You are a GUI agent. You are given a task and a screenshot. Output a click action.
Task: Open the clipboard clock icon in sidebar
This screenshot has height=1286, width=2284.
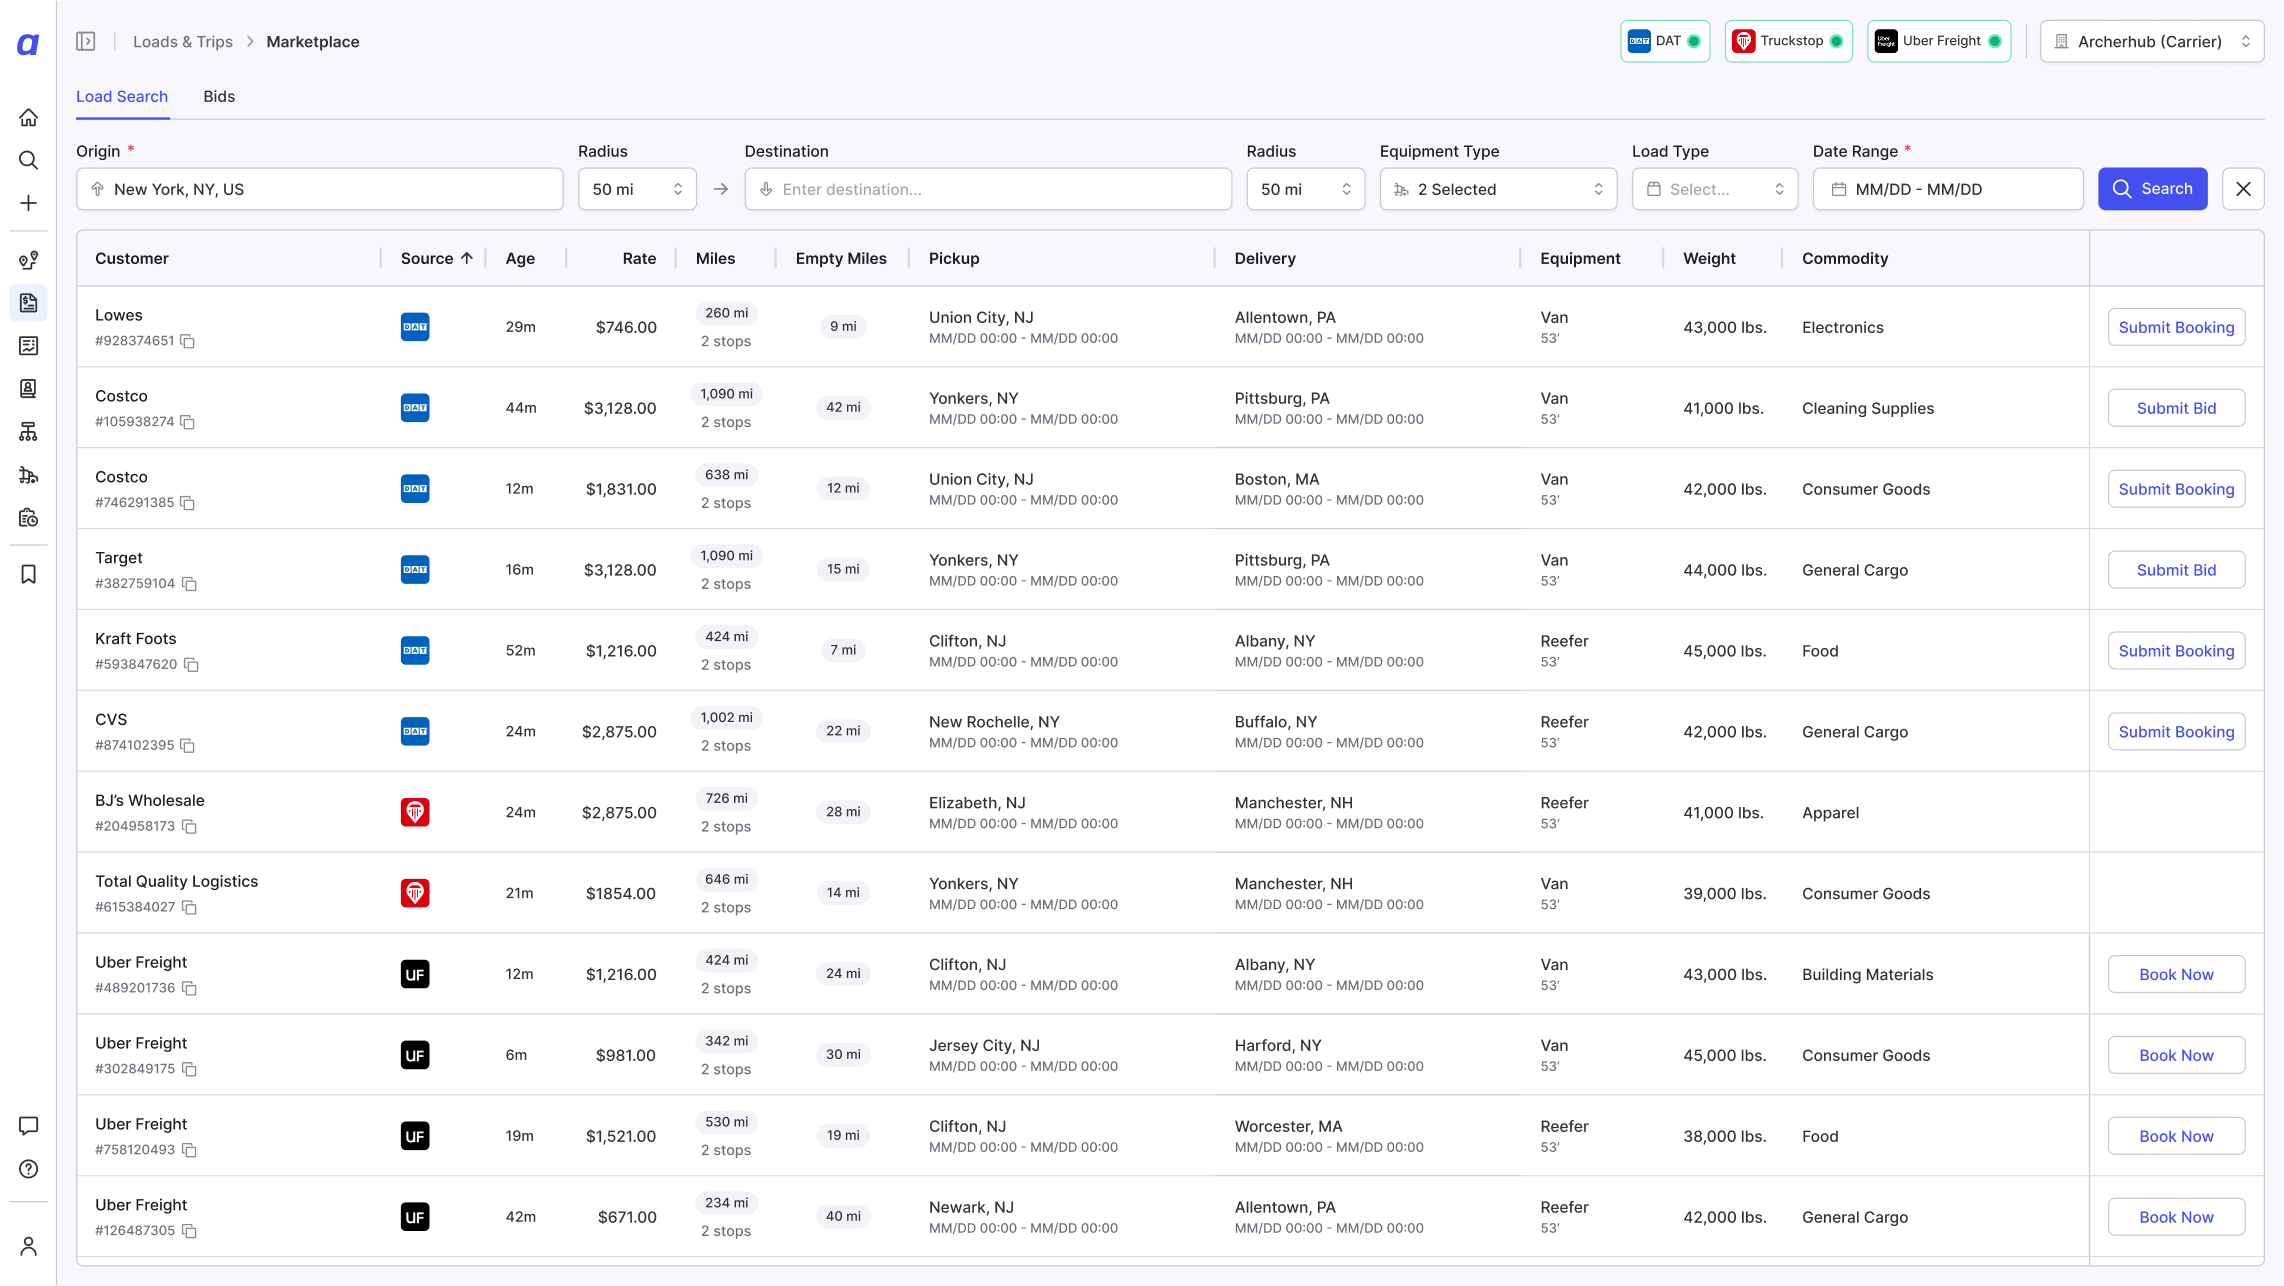(x=28, y=517)
